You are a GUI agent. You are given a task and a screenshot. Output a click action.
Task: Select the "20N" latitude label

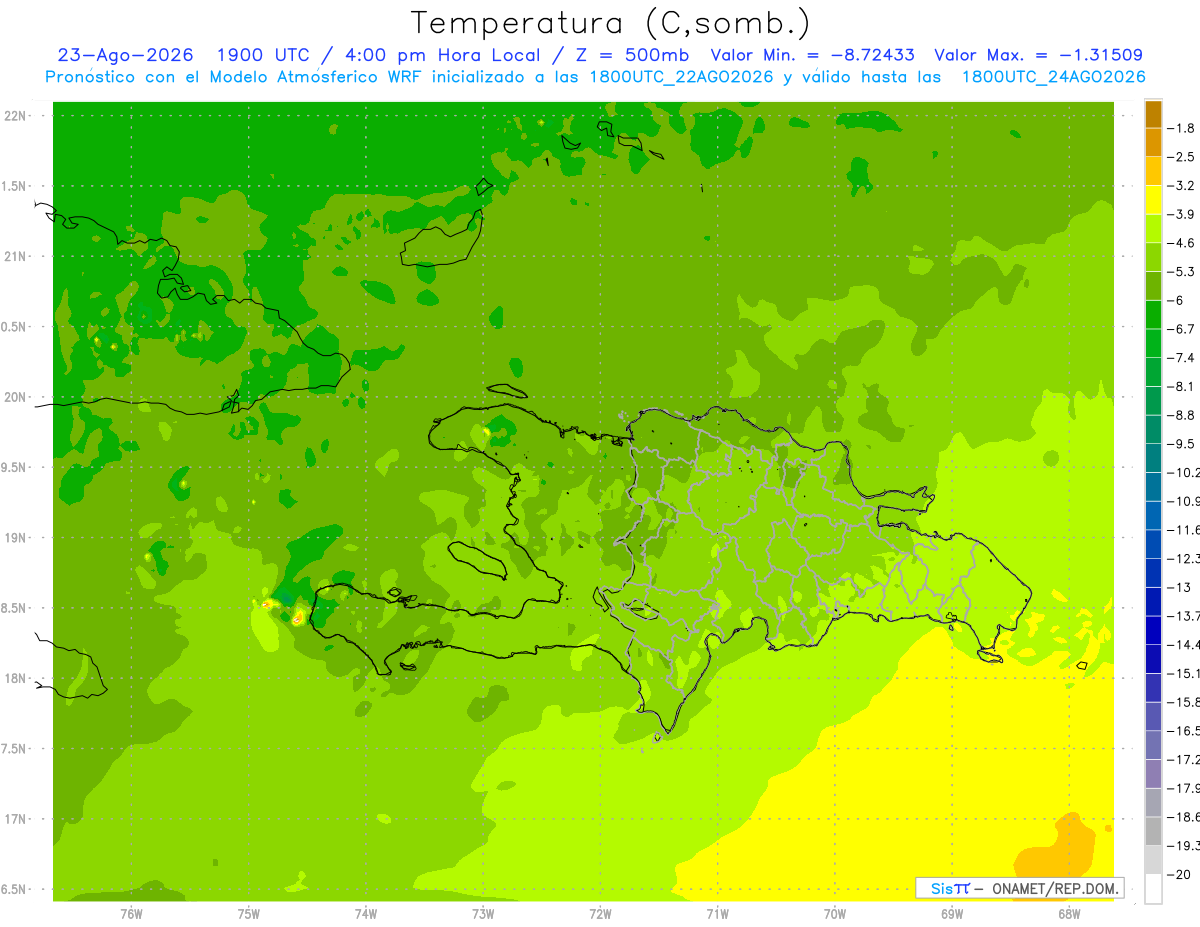[x=16, y=397]
